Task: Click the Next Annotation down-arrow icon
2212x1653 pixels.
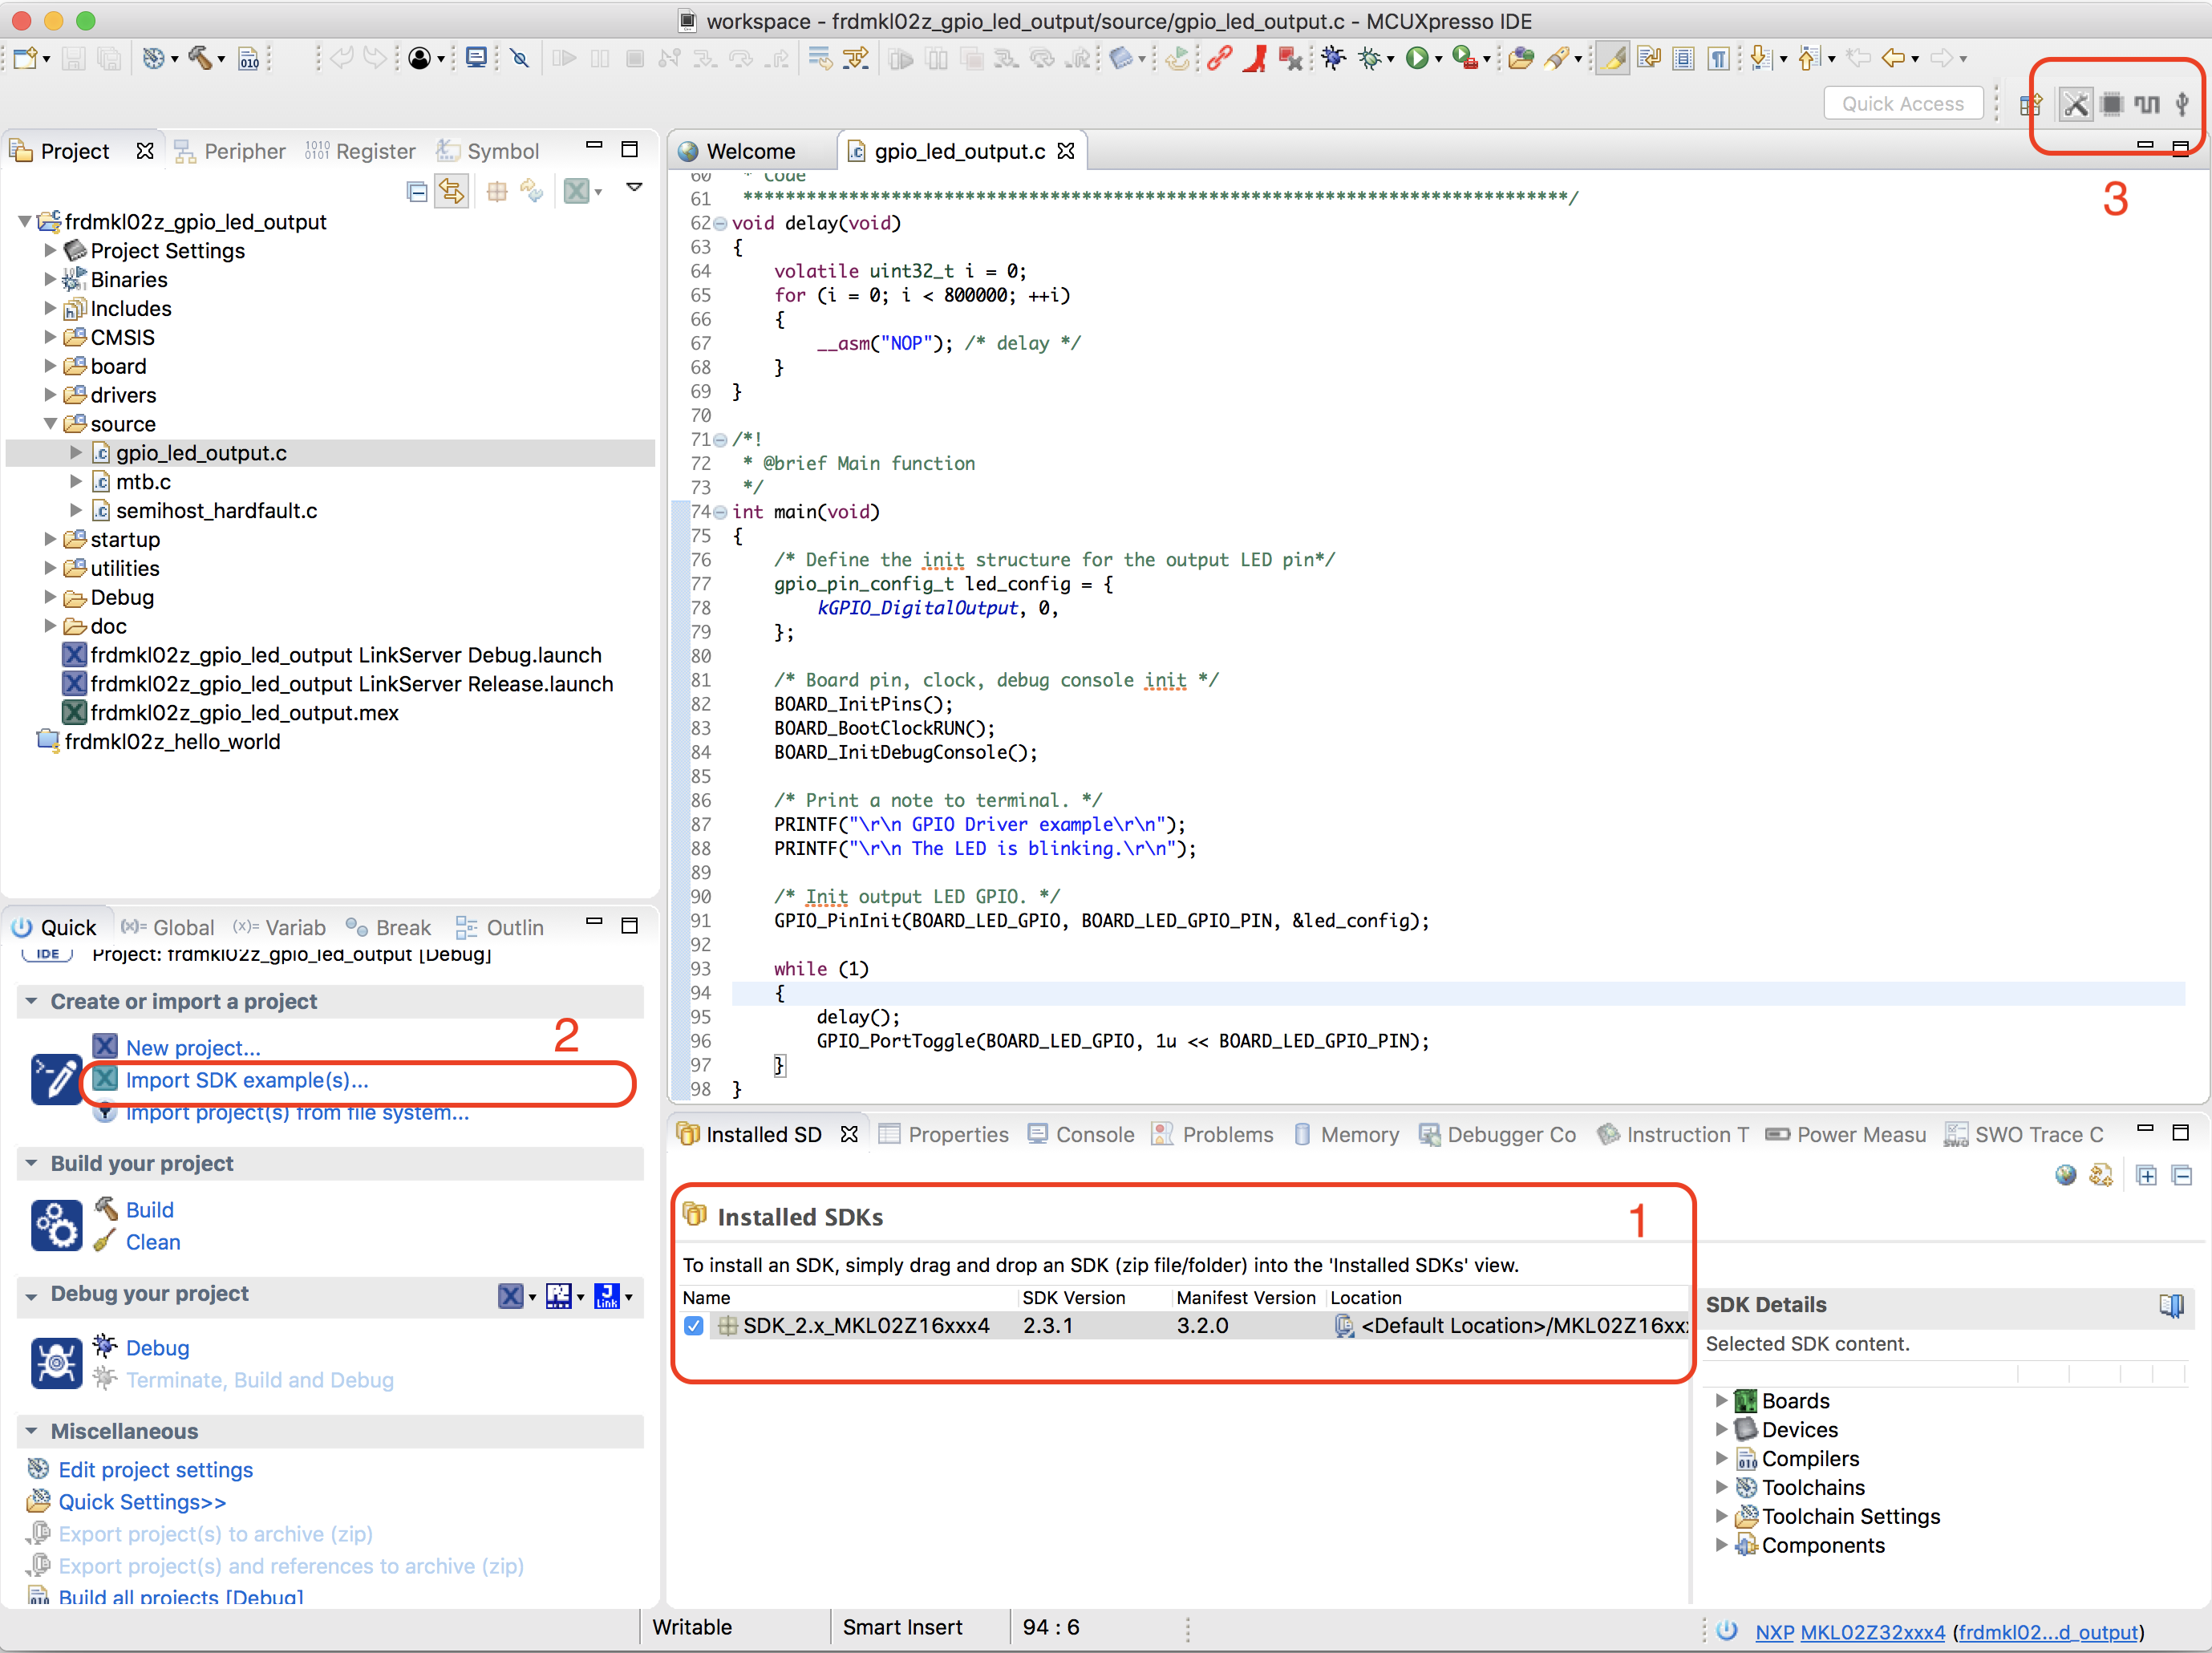Action: coord(1761,58)
